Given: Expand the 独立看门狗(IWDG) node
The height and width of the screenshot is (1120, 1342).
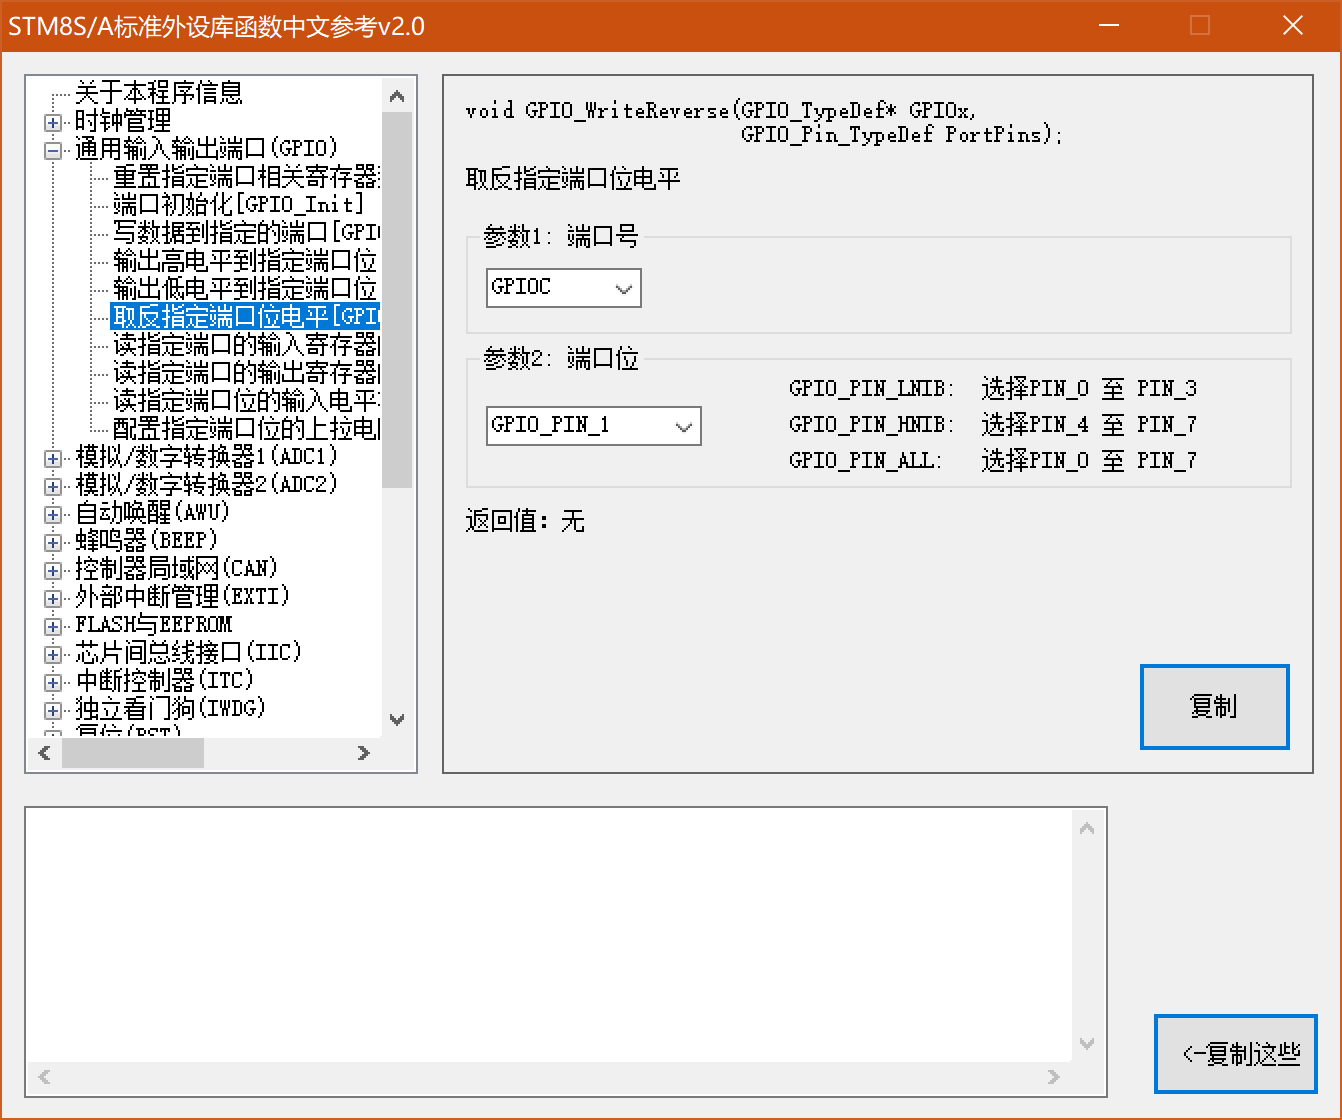Looking at the screenshot, I should click(x=52, y=708).
